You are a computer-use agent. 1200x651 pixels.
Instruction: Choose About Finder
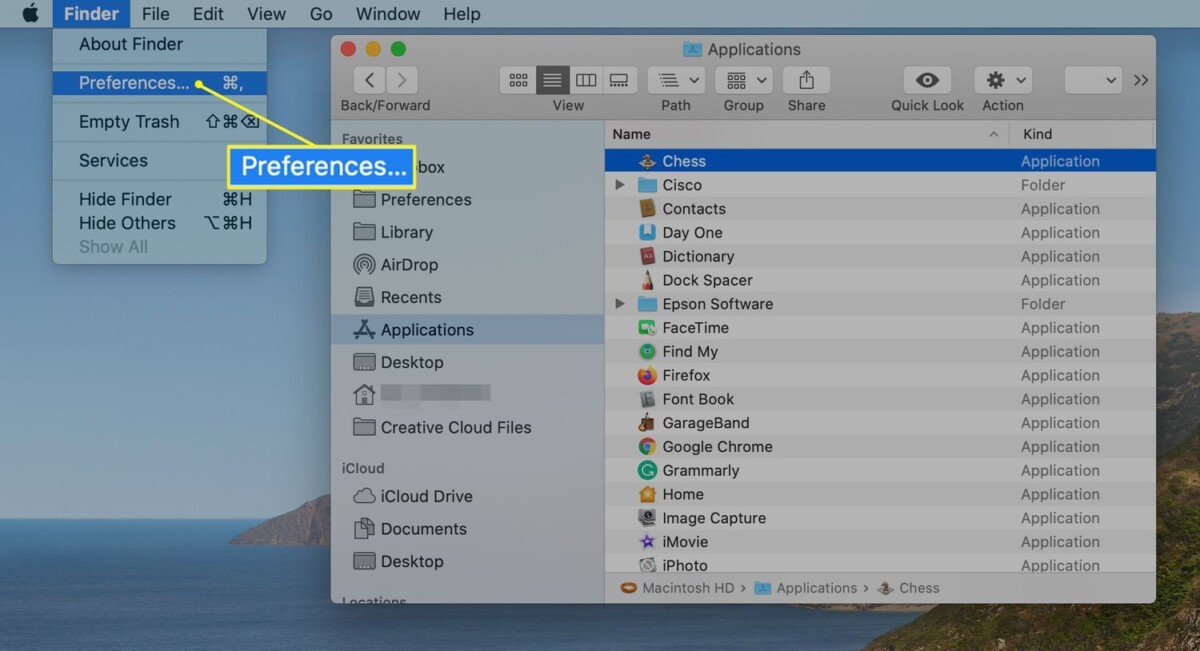160,44
